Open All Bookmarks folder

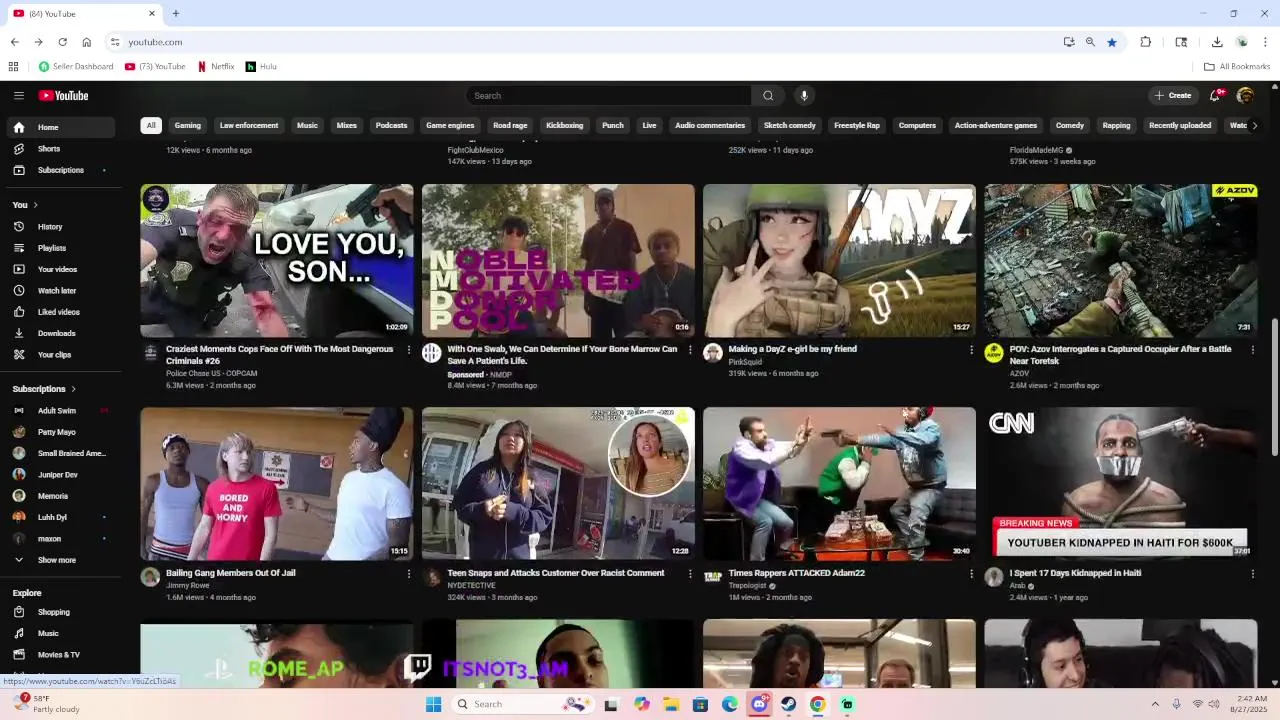(1237, 66)
